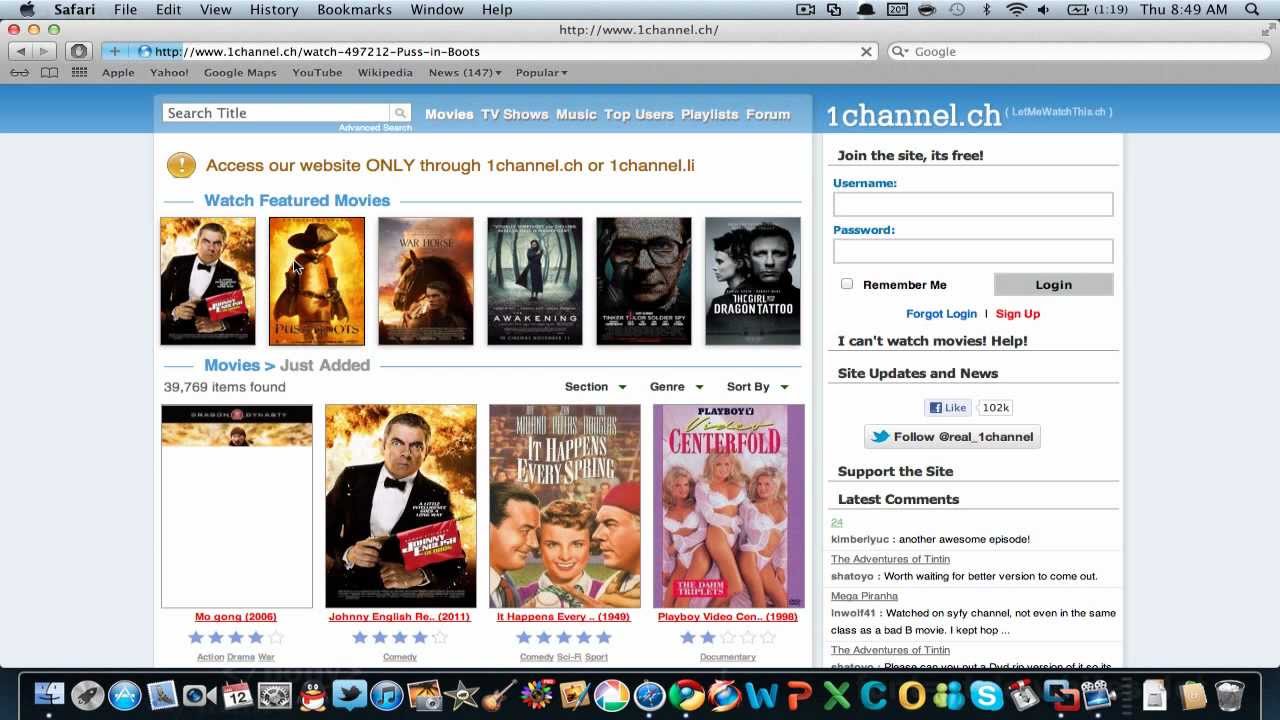The width and height of the screenshot is (1280, 720).
Task: Enter Safari full screen with corner arrows
Action: click(1267, 30)
